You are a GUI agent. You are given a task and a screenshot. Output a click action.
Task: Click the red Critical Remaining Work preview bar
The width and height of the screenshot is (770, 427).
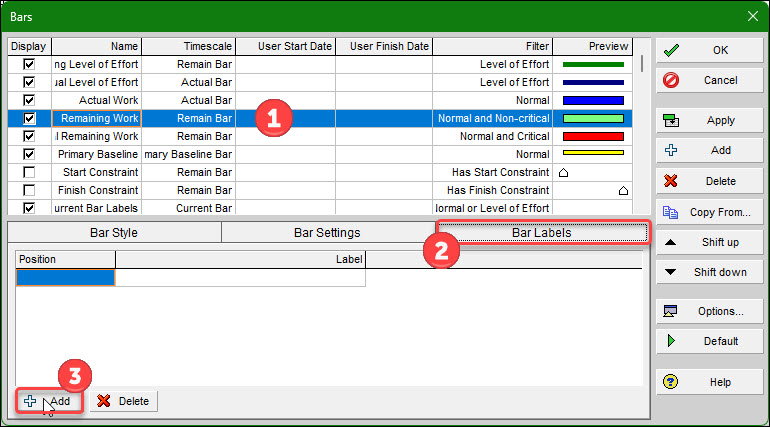pyautogui.click(x=593, y=136)
